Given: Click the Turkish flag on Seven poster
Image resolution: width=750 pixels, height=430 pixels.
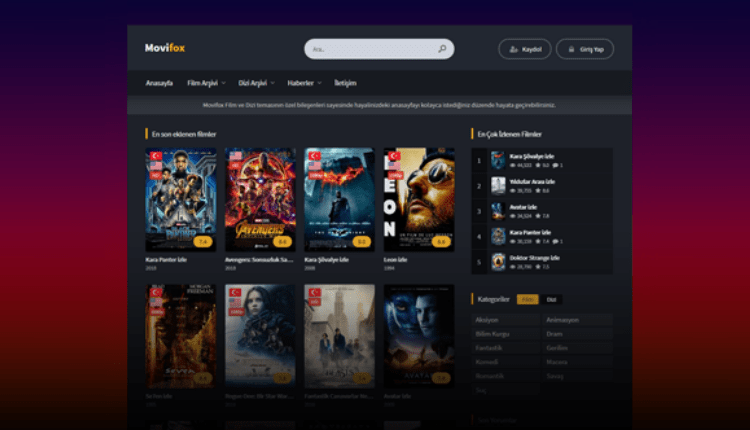Looking at the screenshot, I should [156, 293].
